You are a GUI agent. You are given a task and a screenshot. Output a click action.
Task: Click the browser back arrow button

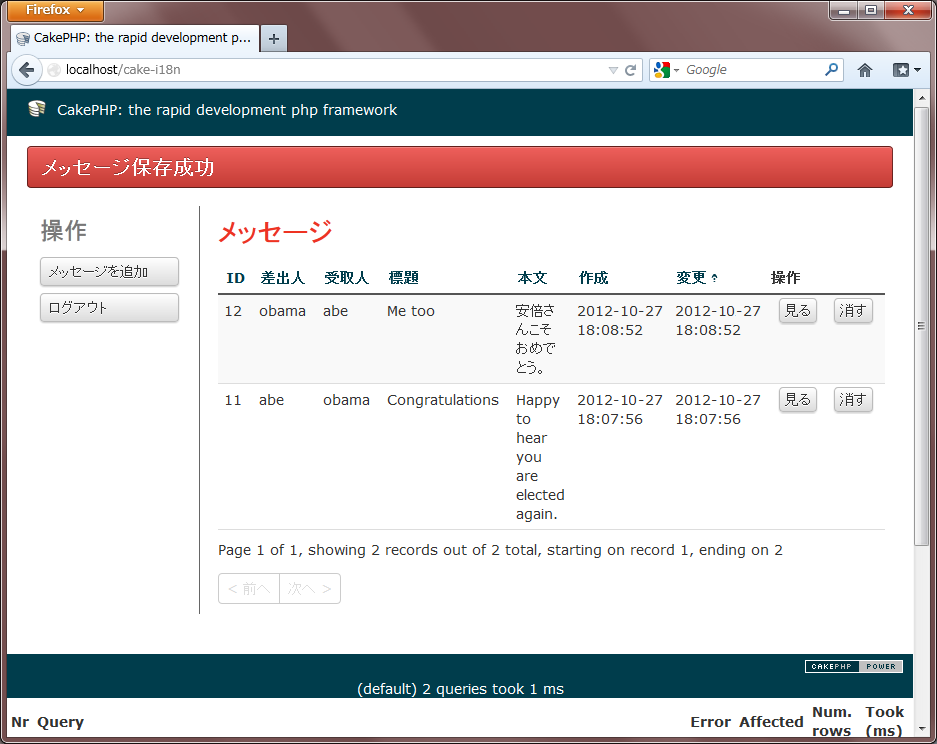click(26, 70)
